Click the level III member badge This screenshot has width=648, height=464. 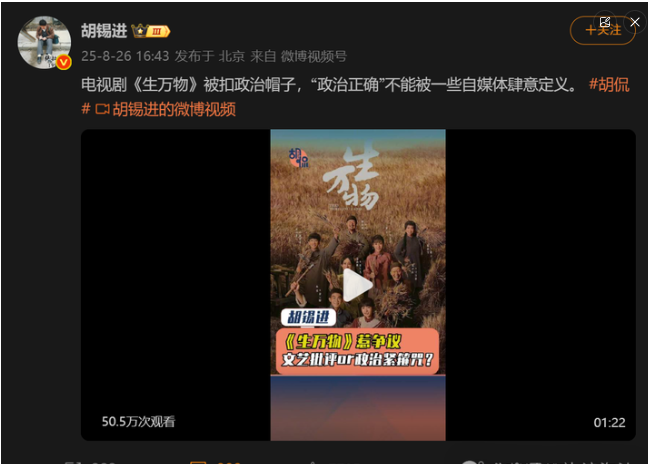pos(158,31)
